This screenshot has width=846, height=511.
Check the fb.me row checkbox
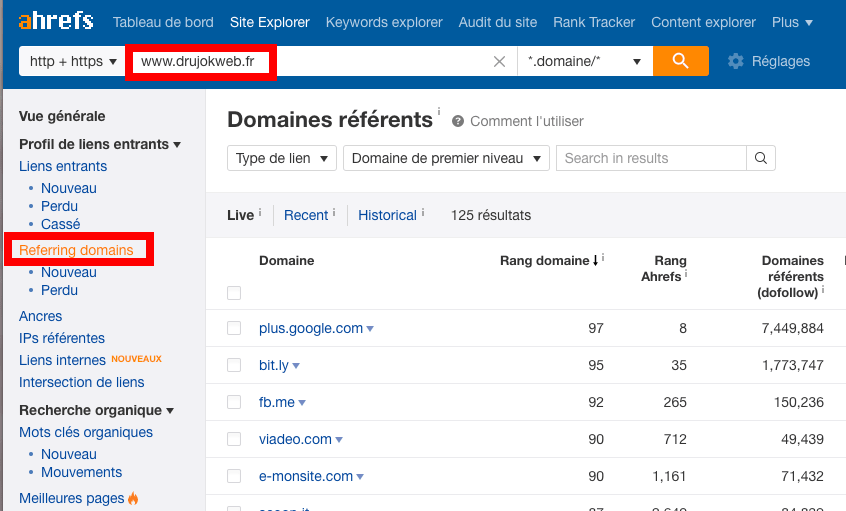click(234, 402)
